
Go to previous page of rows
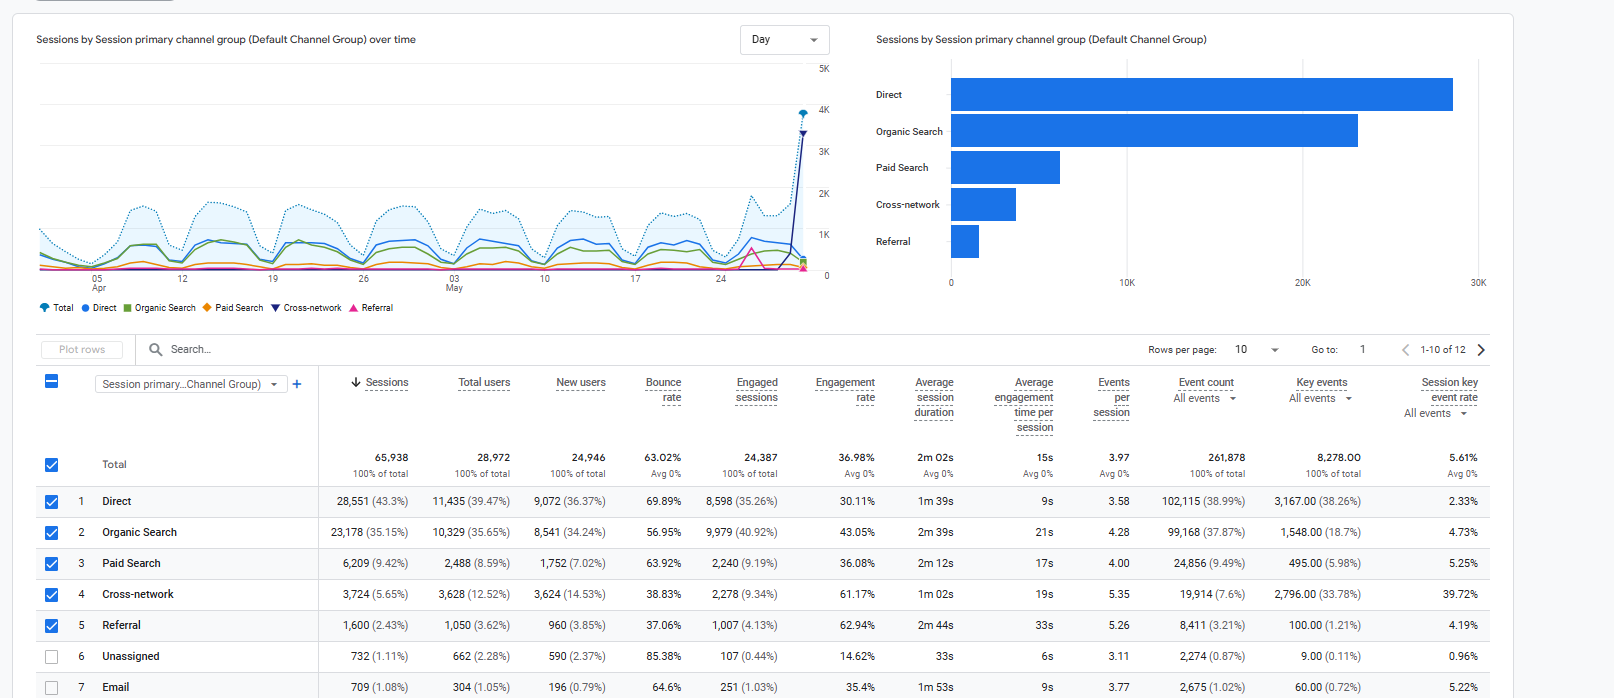coord(1405,350)
